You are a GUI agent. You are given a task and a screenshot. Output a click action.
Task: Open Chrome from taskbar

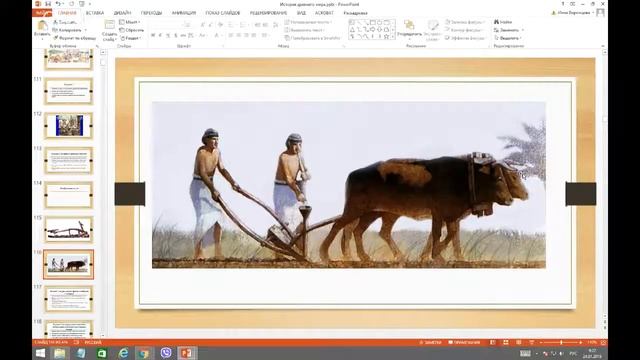pyautogui.click(x=144, y=353)
